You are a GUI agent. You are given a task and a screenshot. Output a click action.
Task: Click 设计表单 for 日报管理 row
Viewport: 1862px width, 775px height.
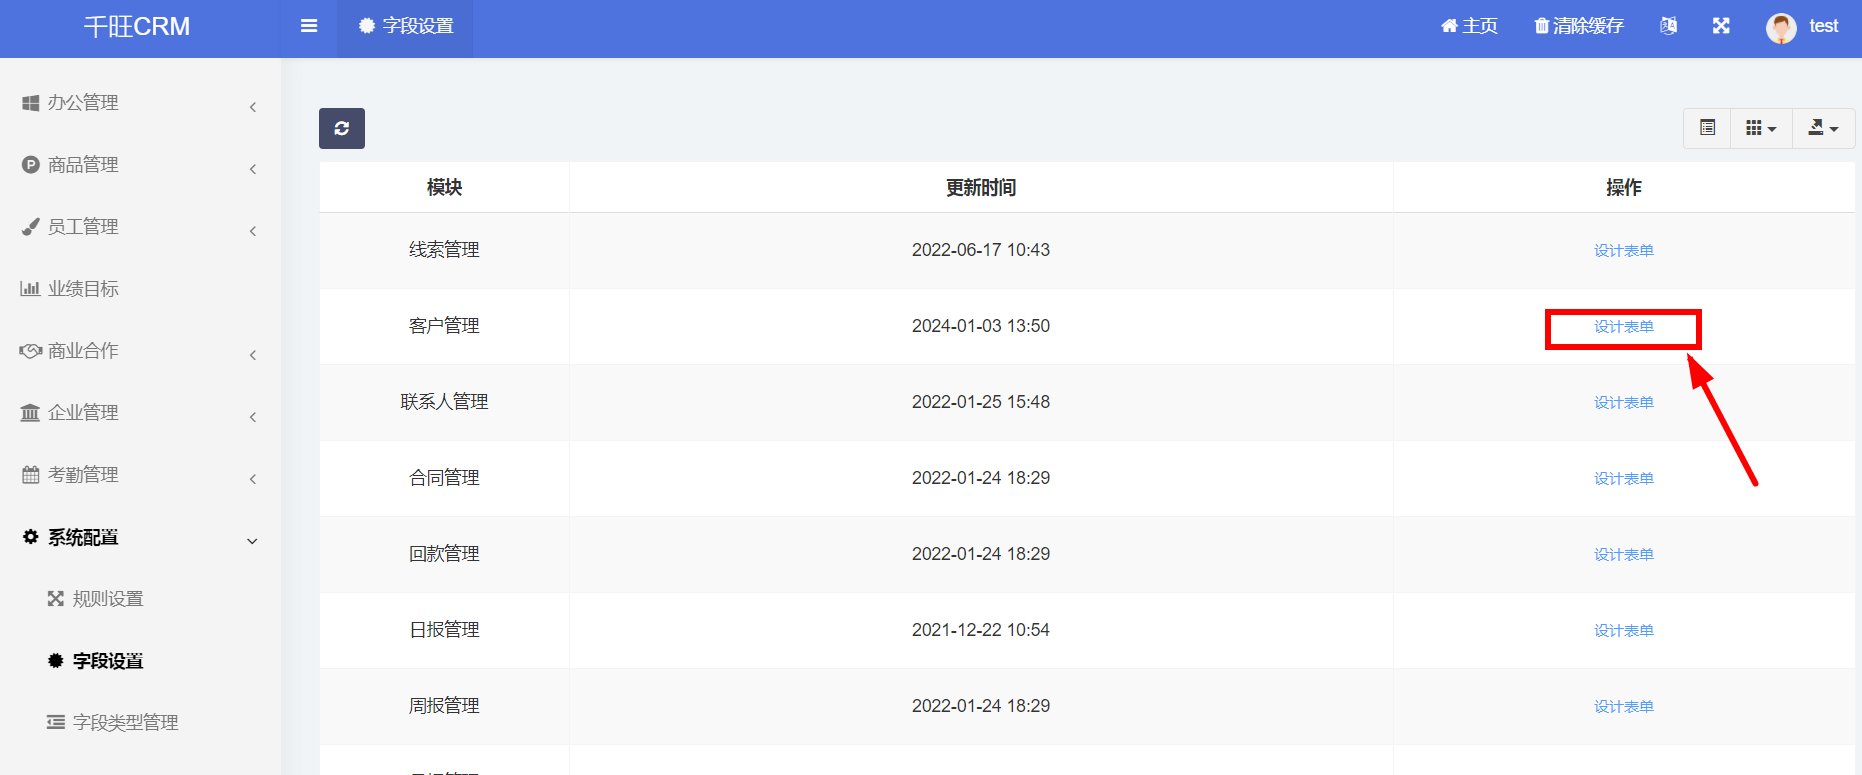click(1623, 631)
